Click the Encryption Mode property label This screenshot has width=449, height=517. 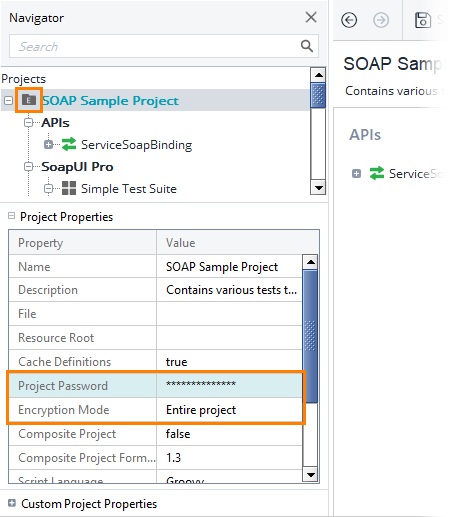click(64, 410)
